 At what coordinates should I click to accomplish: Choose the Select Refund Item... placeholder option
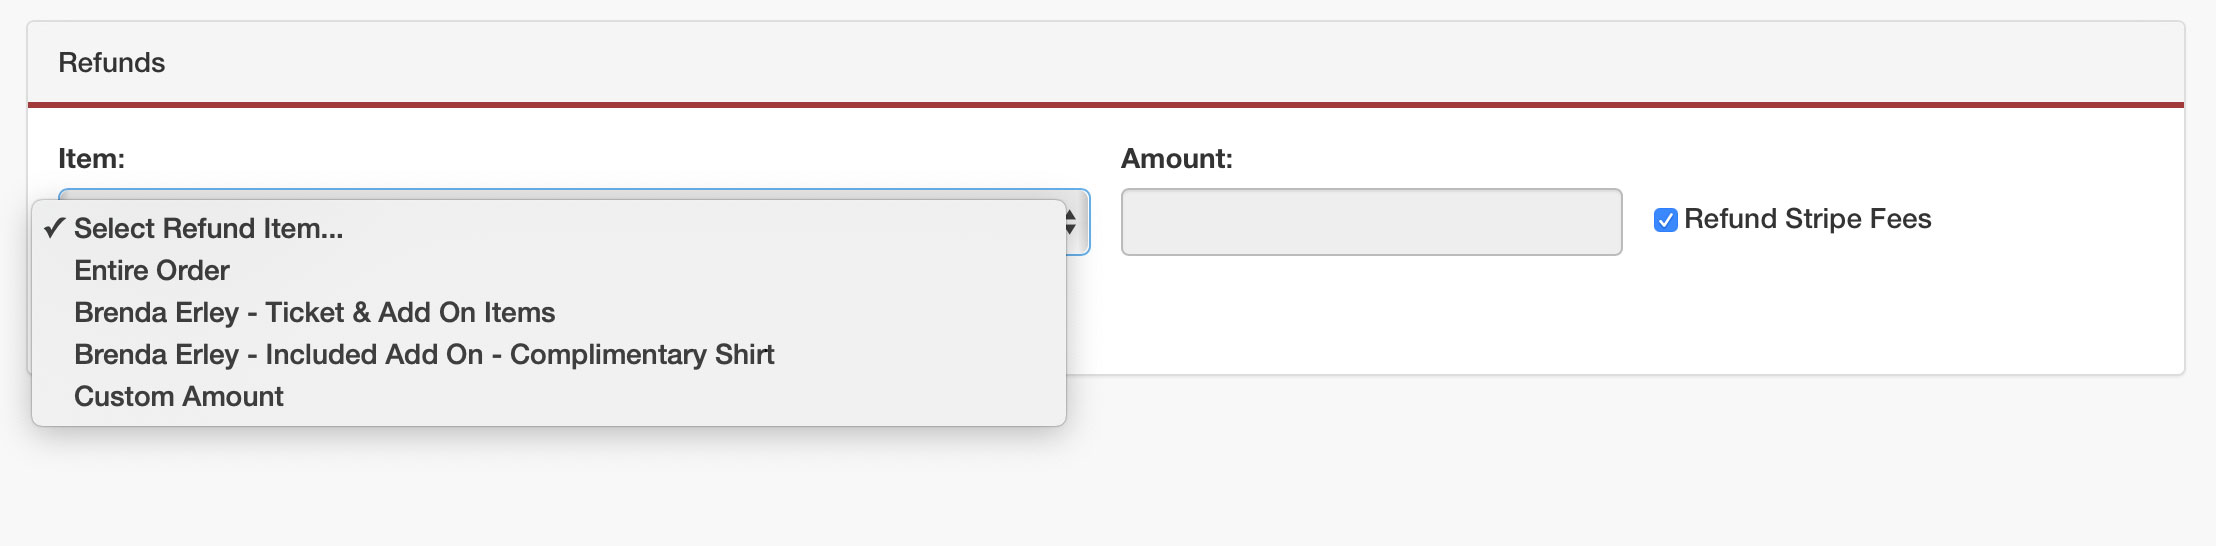[x=208, y=229]
